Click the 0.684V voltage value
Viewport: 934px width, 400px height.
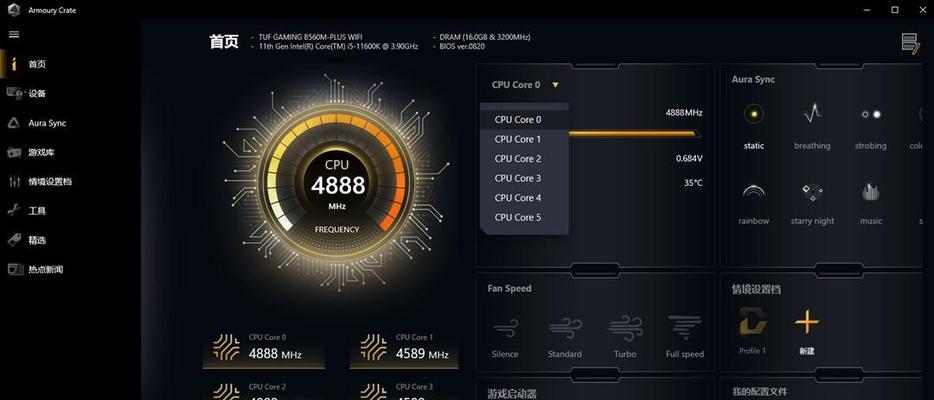tap(689, 158)
